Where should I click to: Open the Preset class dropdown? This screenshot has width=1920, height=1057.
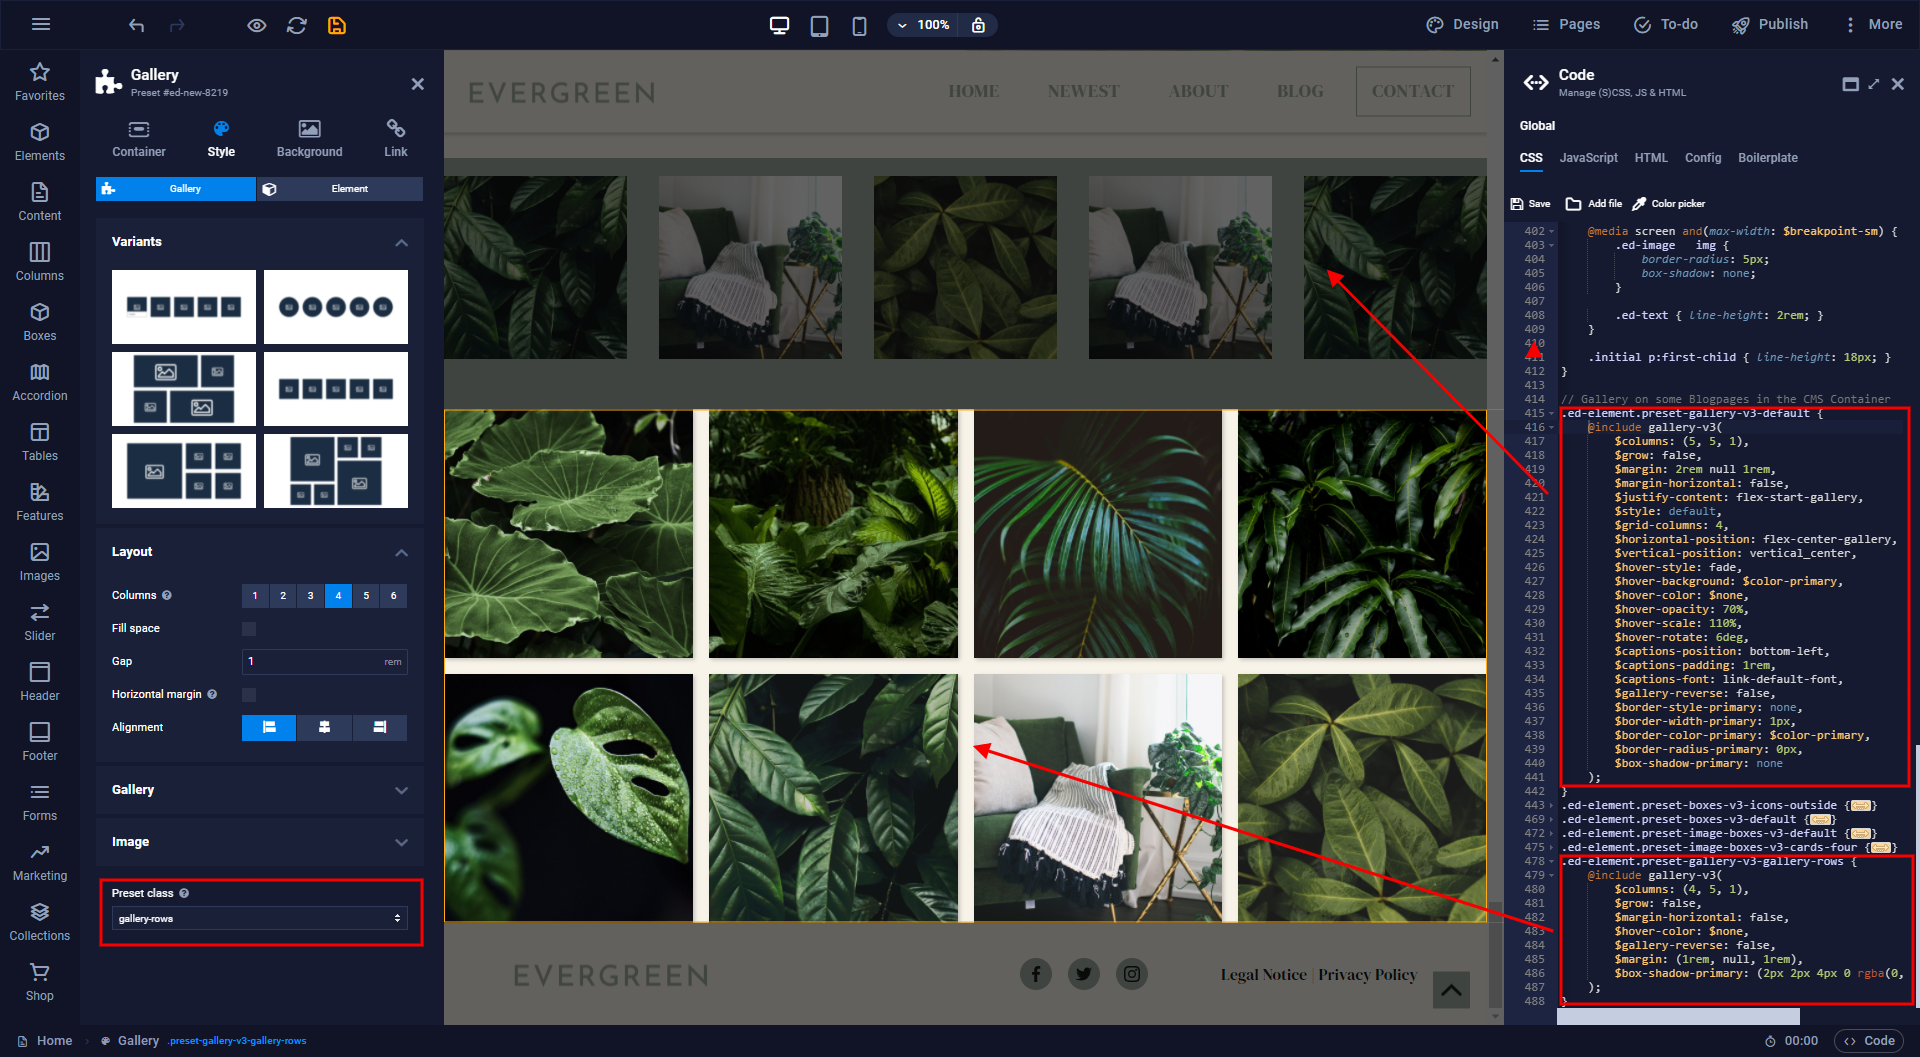pos(260,918)
